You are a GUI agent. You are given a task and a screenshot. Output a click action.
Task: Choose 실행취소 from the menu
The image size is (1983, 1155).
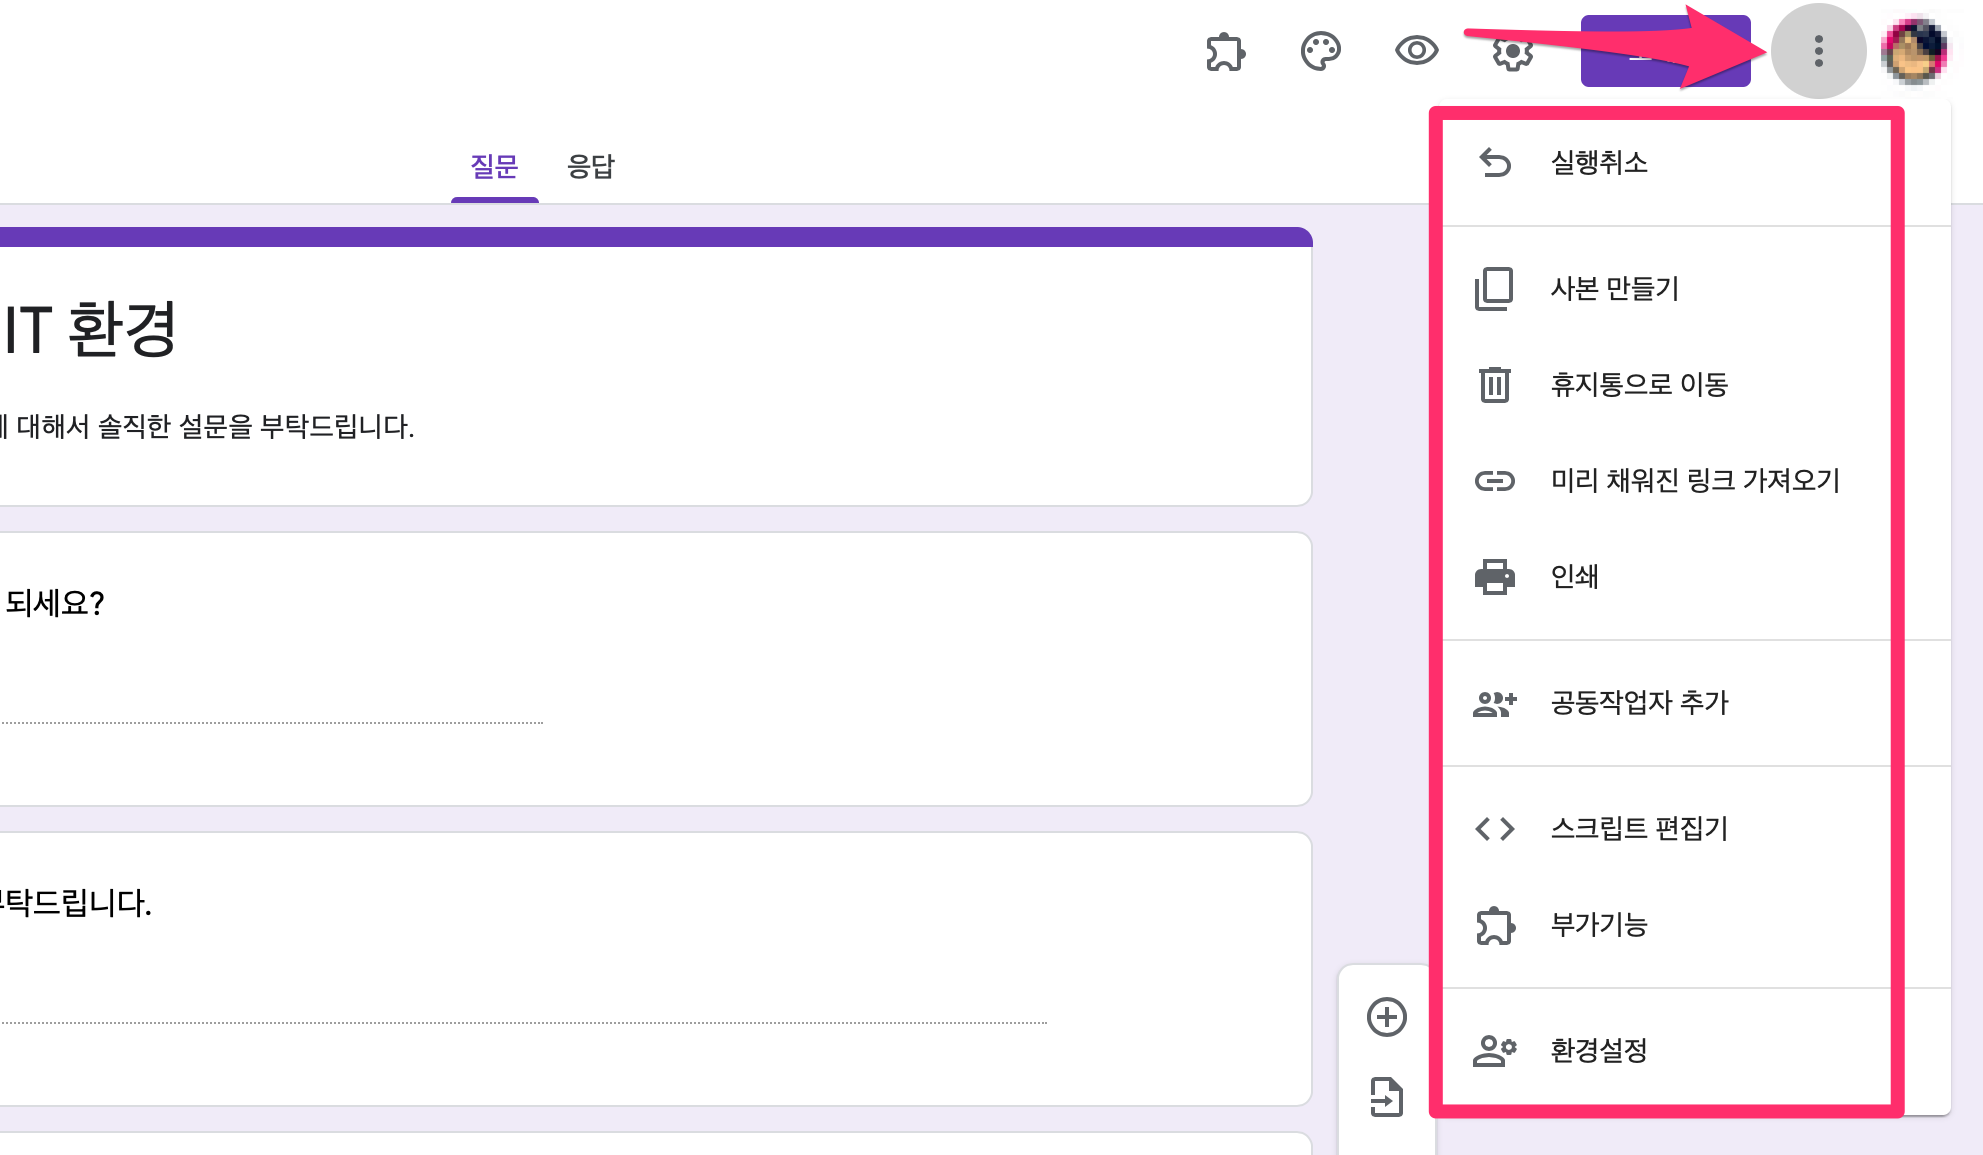1598,162
